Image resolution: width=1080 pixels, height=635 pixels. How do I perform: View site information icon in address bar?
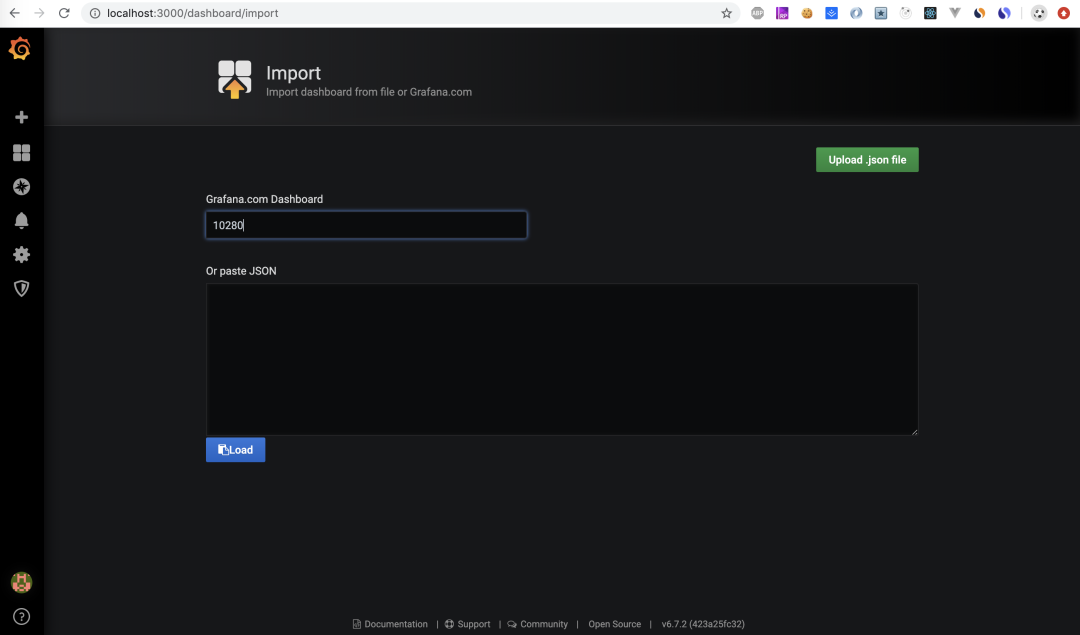tap(95, 13)
